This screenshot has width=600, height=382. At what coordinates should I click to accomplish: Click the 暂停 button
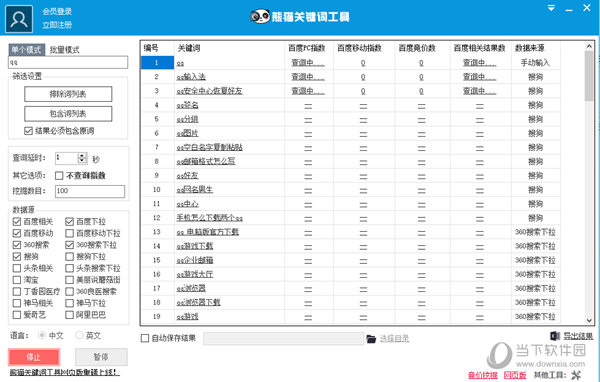pyautogui.click(x=101, y=357)
